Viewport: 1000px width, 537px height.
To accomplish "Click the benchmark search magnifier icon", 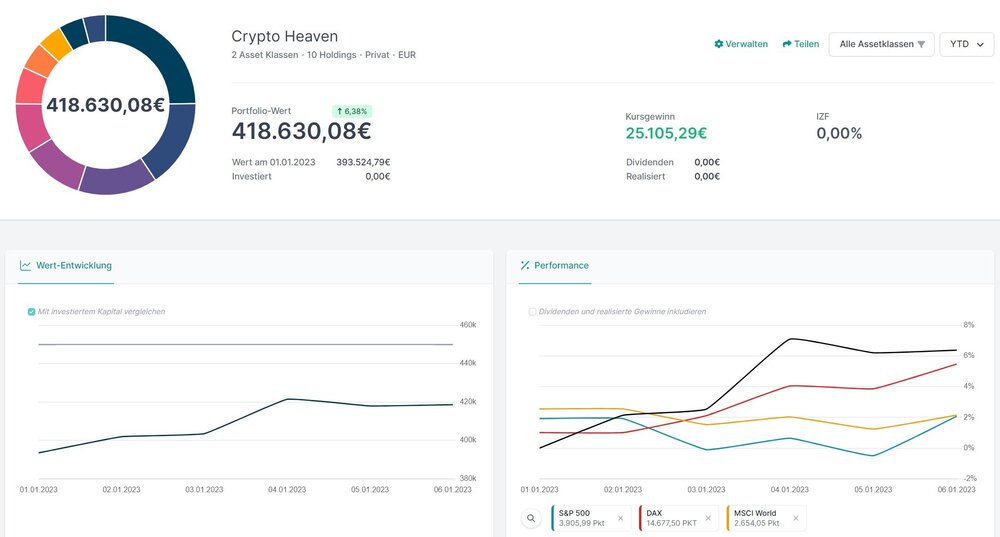I will tap(531, 518).
